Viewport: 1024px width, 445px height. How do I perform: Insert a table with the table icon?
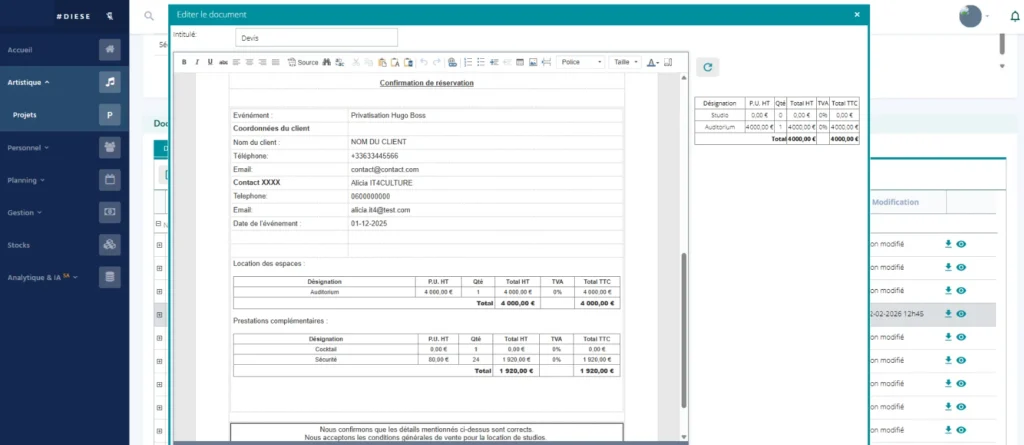pyautogui.click(x=520, y=62)
